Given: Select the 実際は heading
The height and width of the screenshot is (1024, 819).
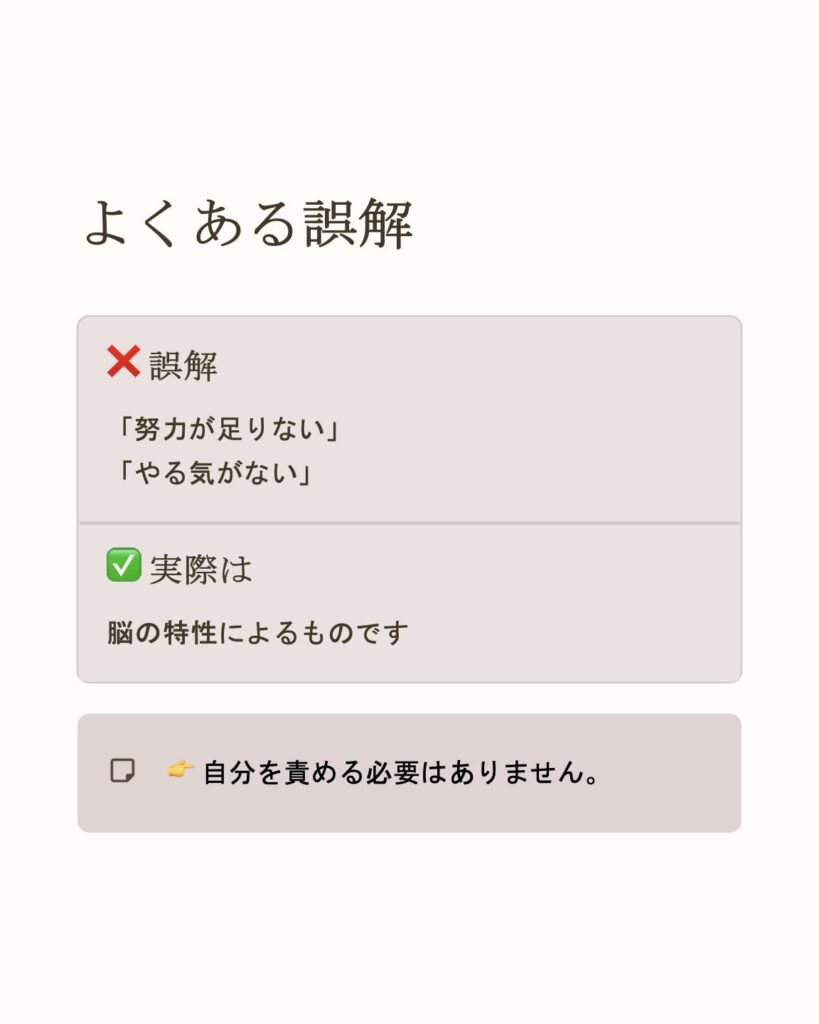Looking at the screenshot, I should click(x=200, y=569).
